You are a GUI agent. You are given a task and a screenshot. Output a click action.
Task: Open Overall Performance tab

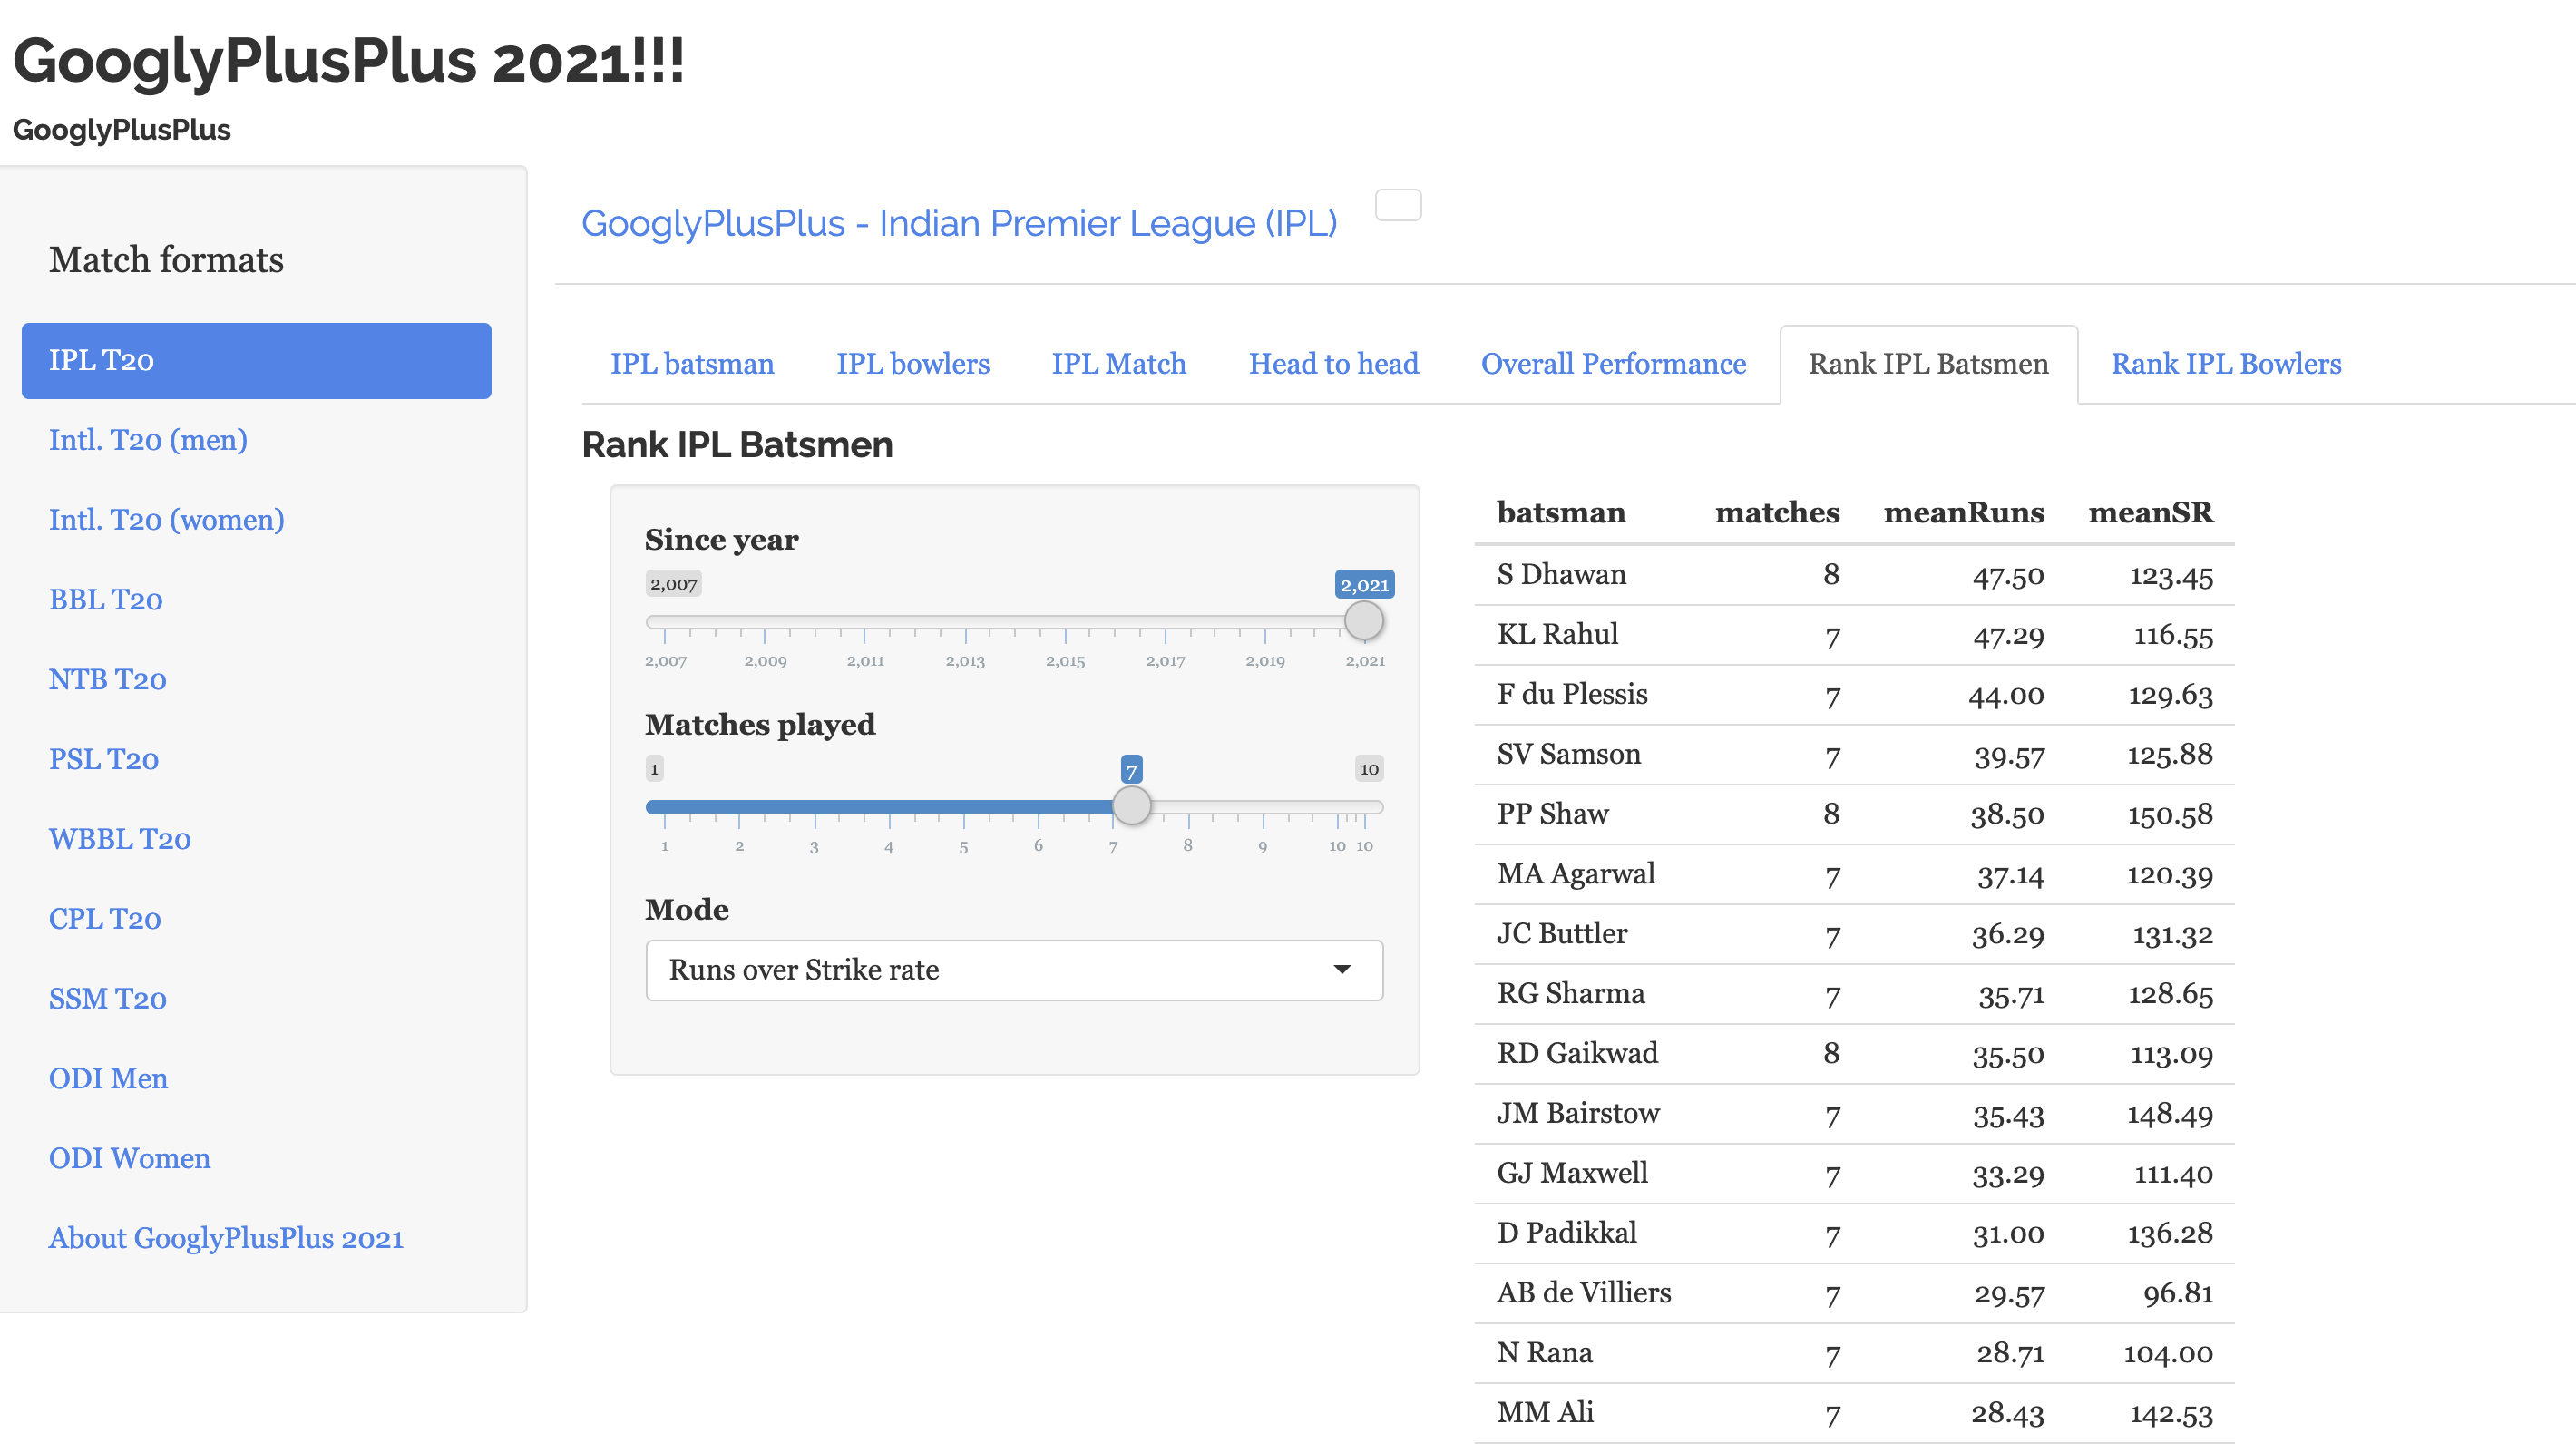(x=1613, y=364)
